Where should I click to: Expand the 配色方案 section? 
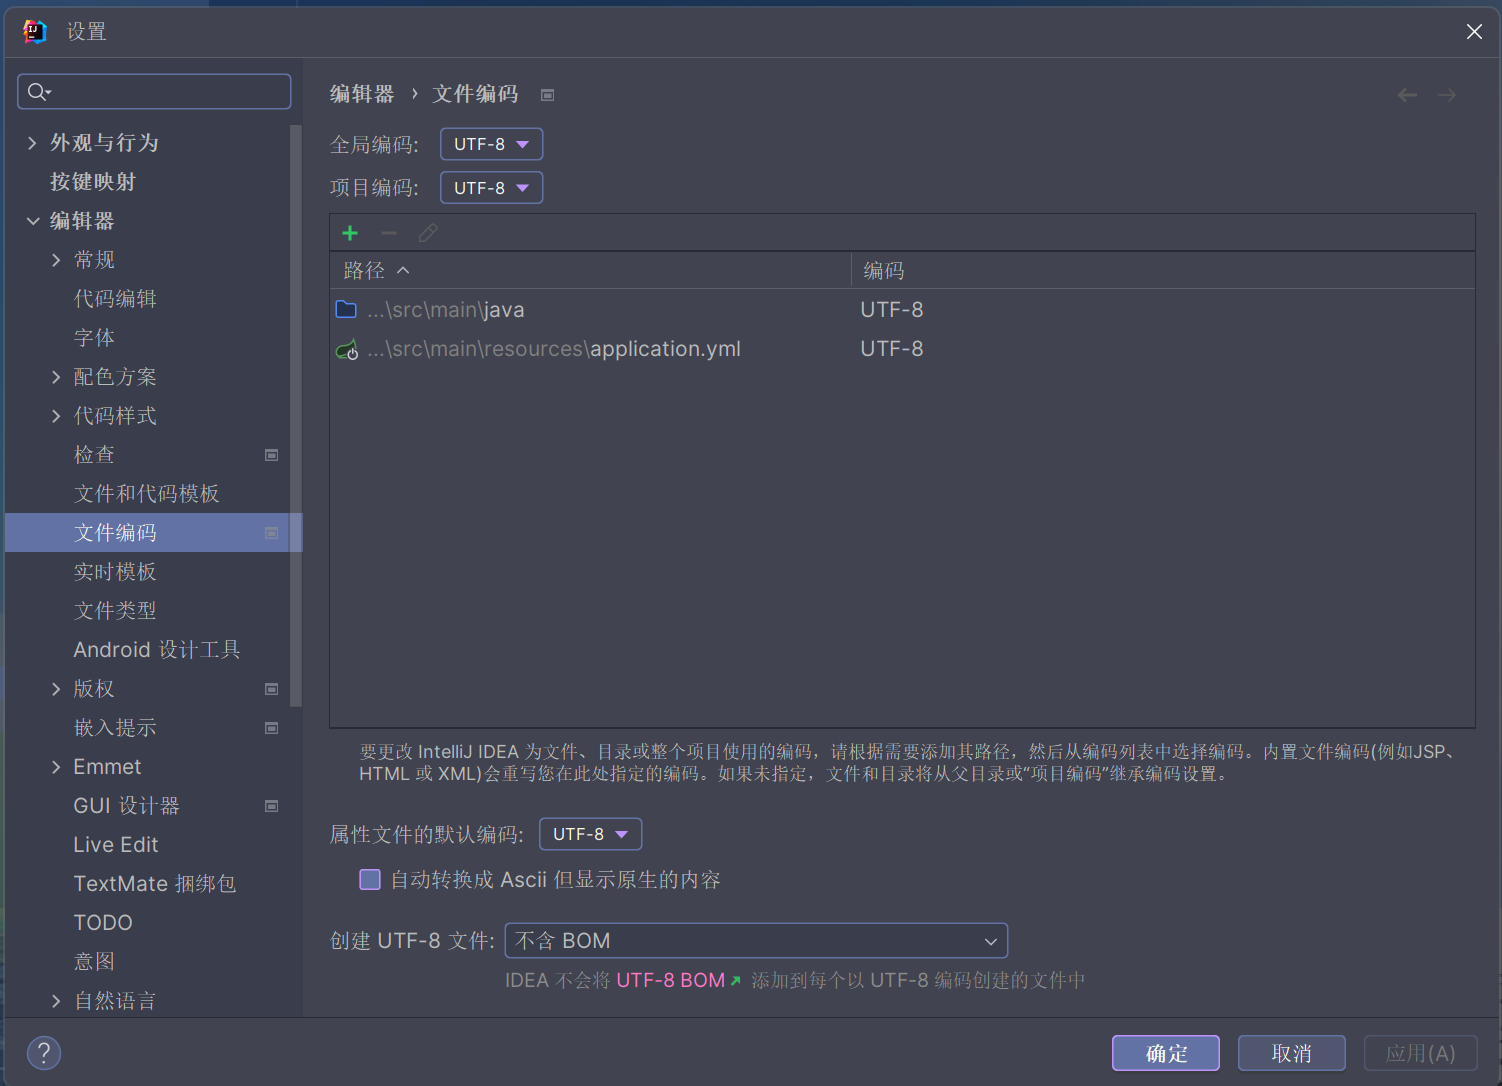57,377
